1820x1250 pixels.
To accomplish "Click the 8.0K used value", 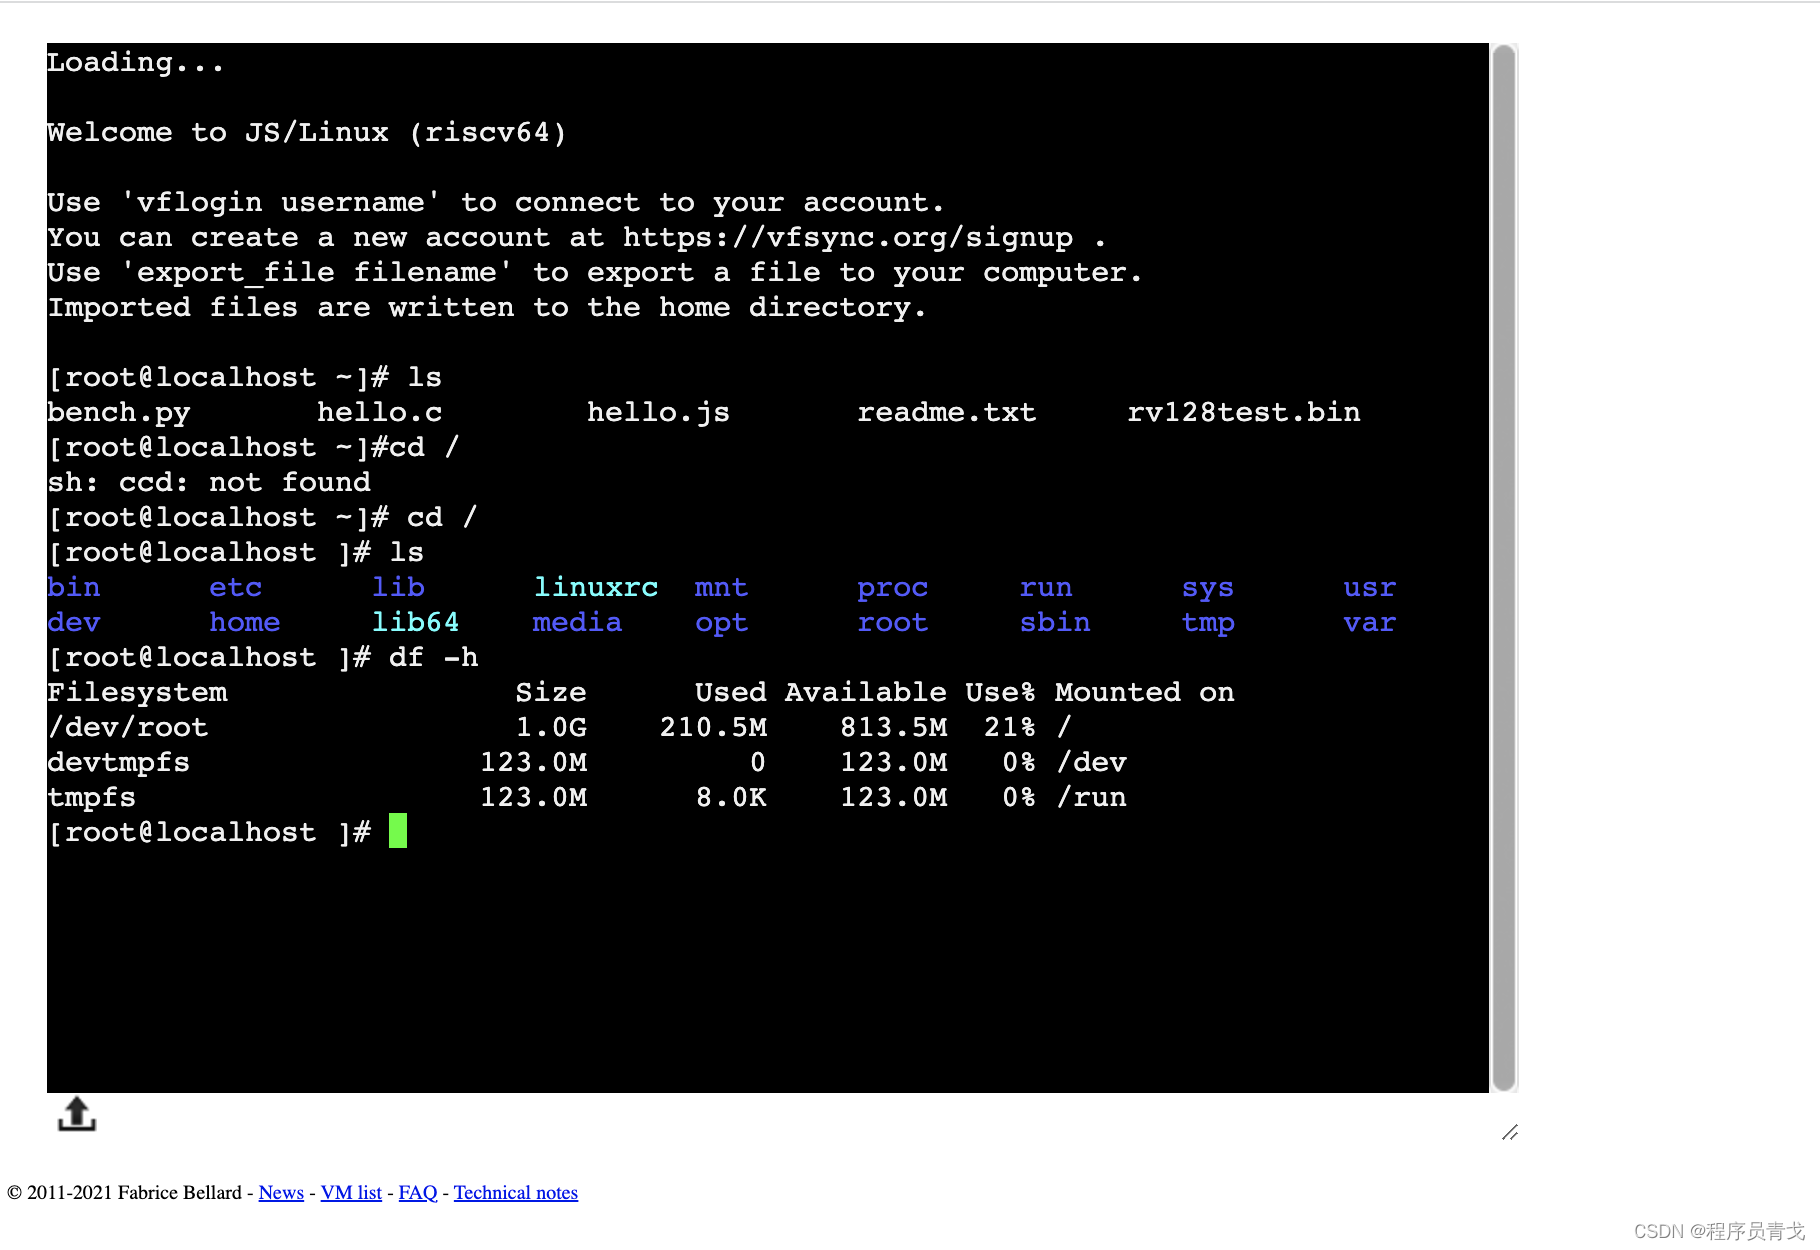I will pos(731,797).
